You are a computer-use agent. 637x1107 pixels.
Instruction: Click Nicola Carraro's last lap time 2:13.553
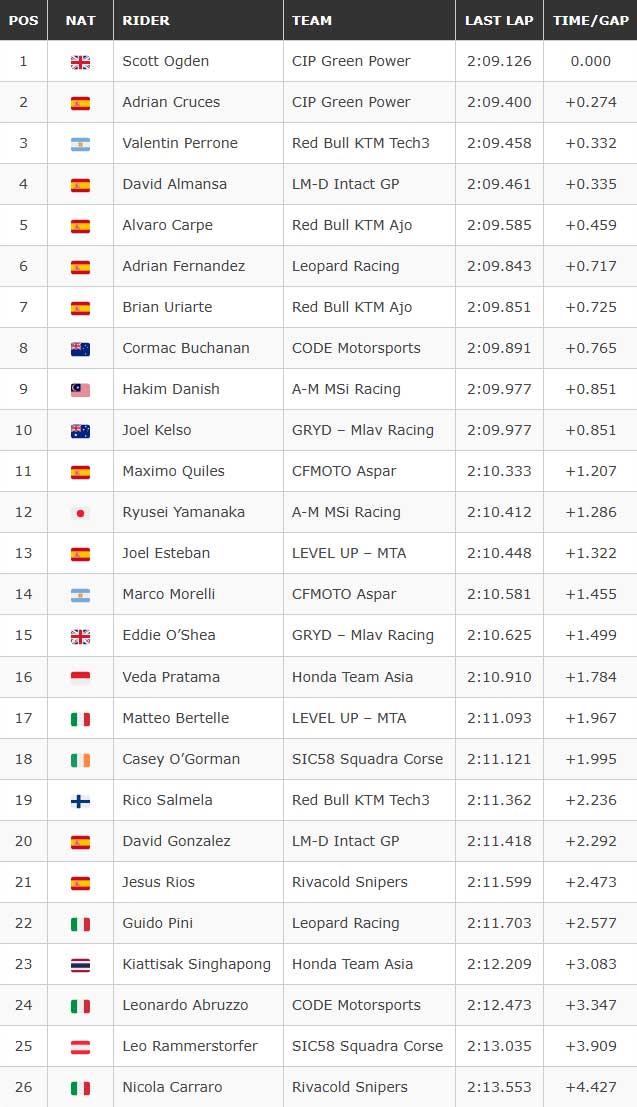499,1087
